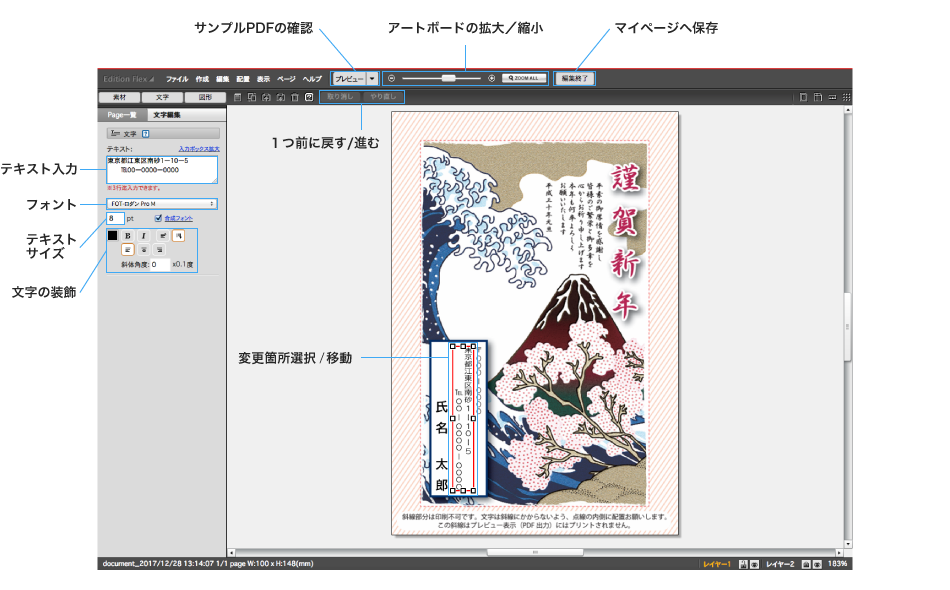Open the 配置 menu

[x=243, y=79]
